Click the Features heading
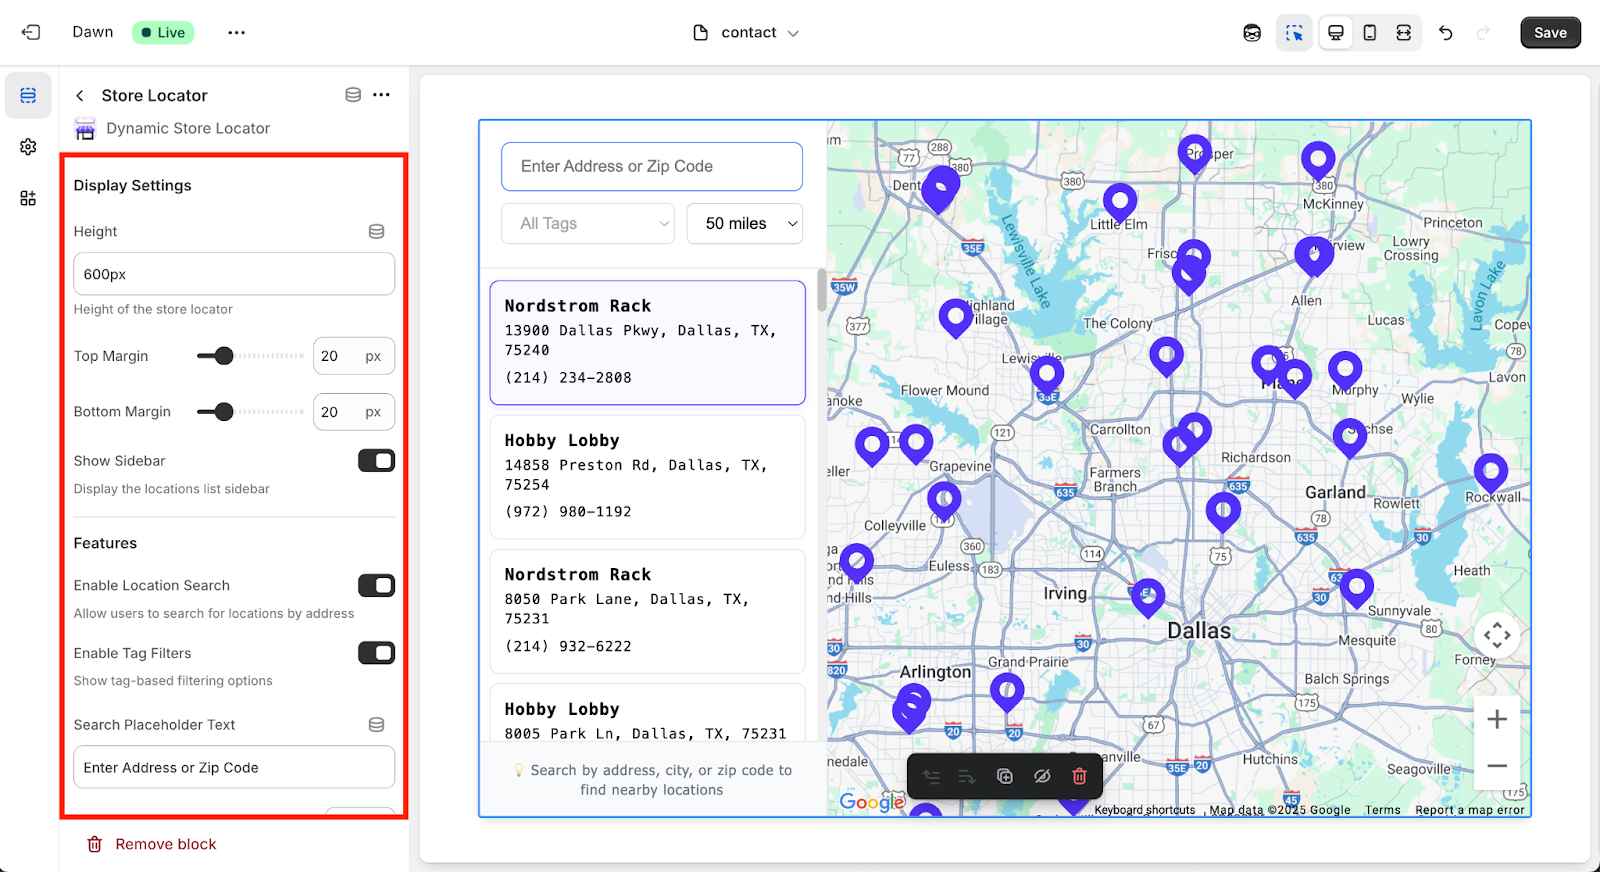 tap(105, 543)
